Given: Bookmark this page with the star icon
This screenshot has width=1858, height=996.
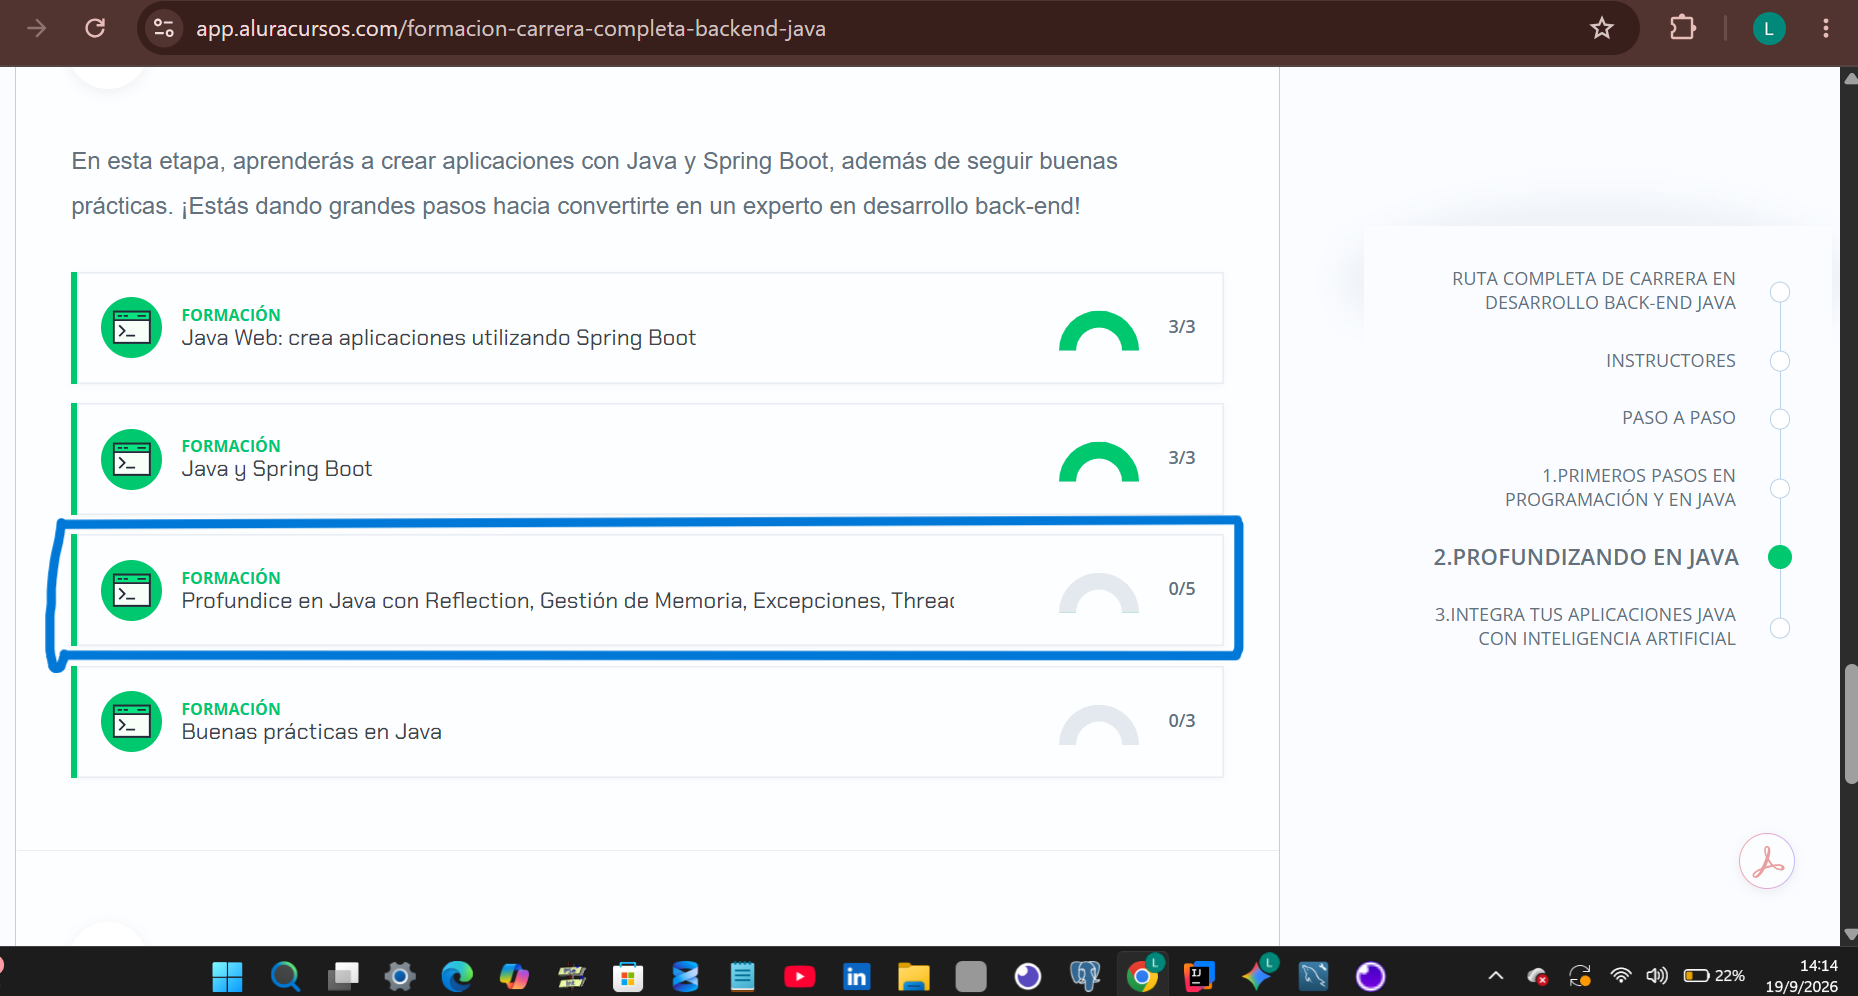Looking at the screenshot, I should 1602,28.
